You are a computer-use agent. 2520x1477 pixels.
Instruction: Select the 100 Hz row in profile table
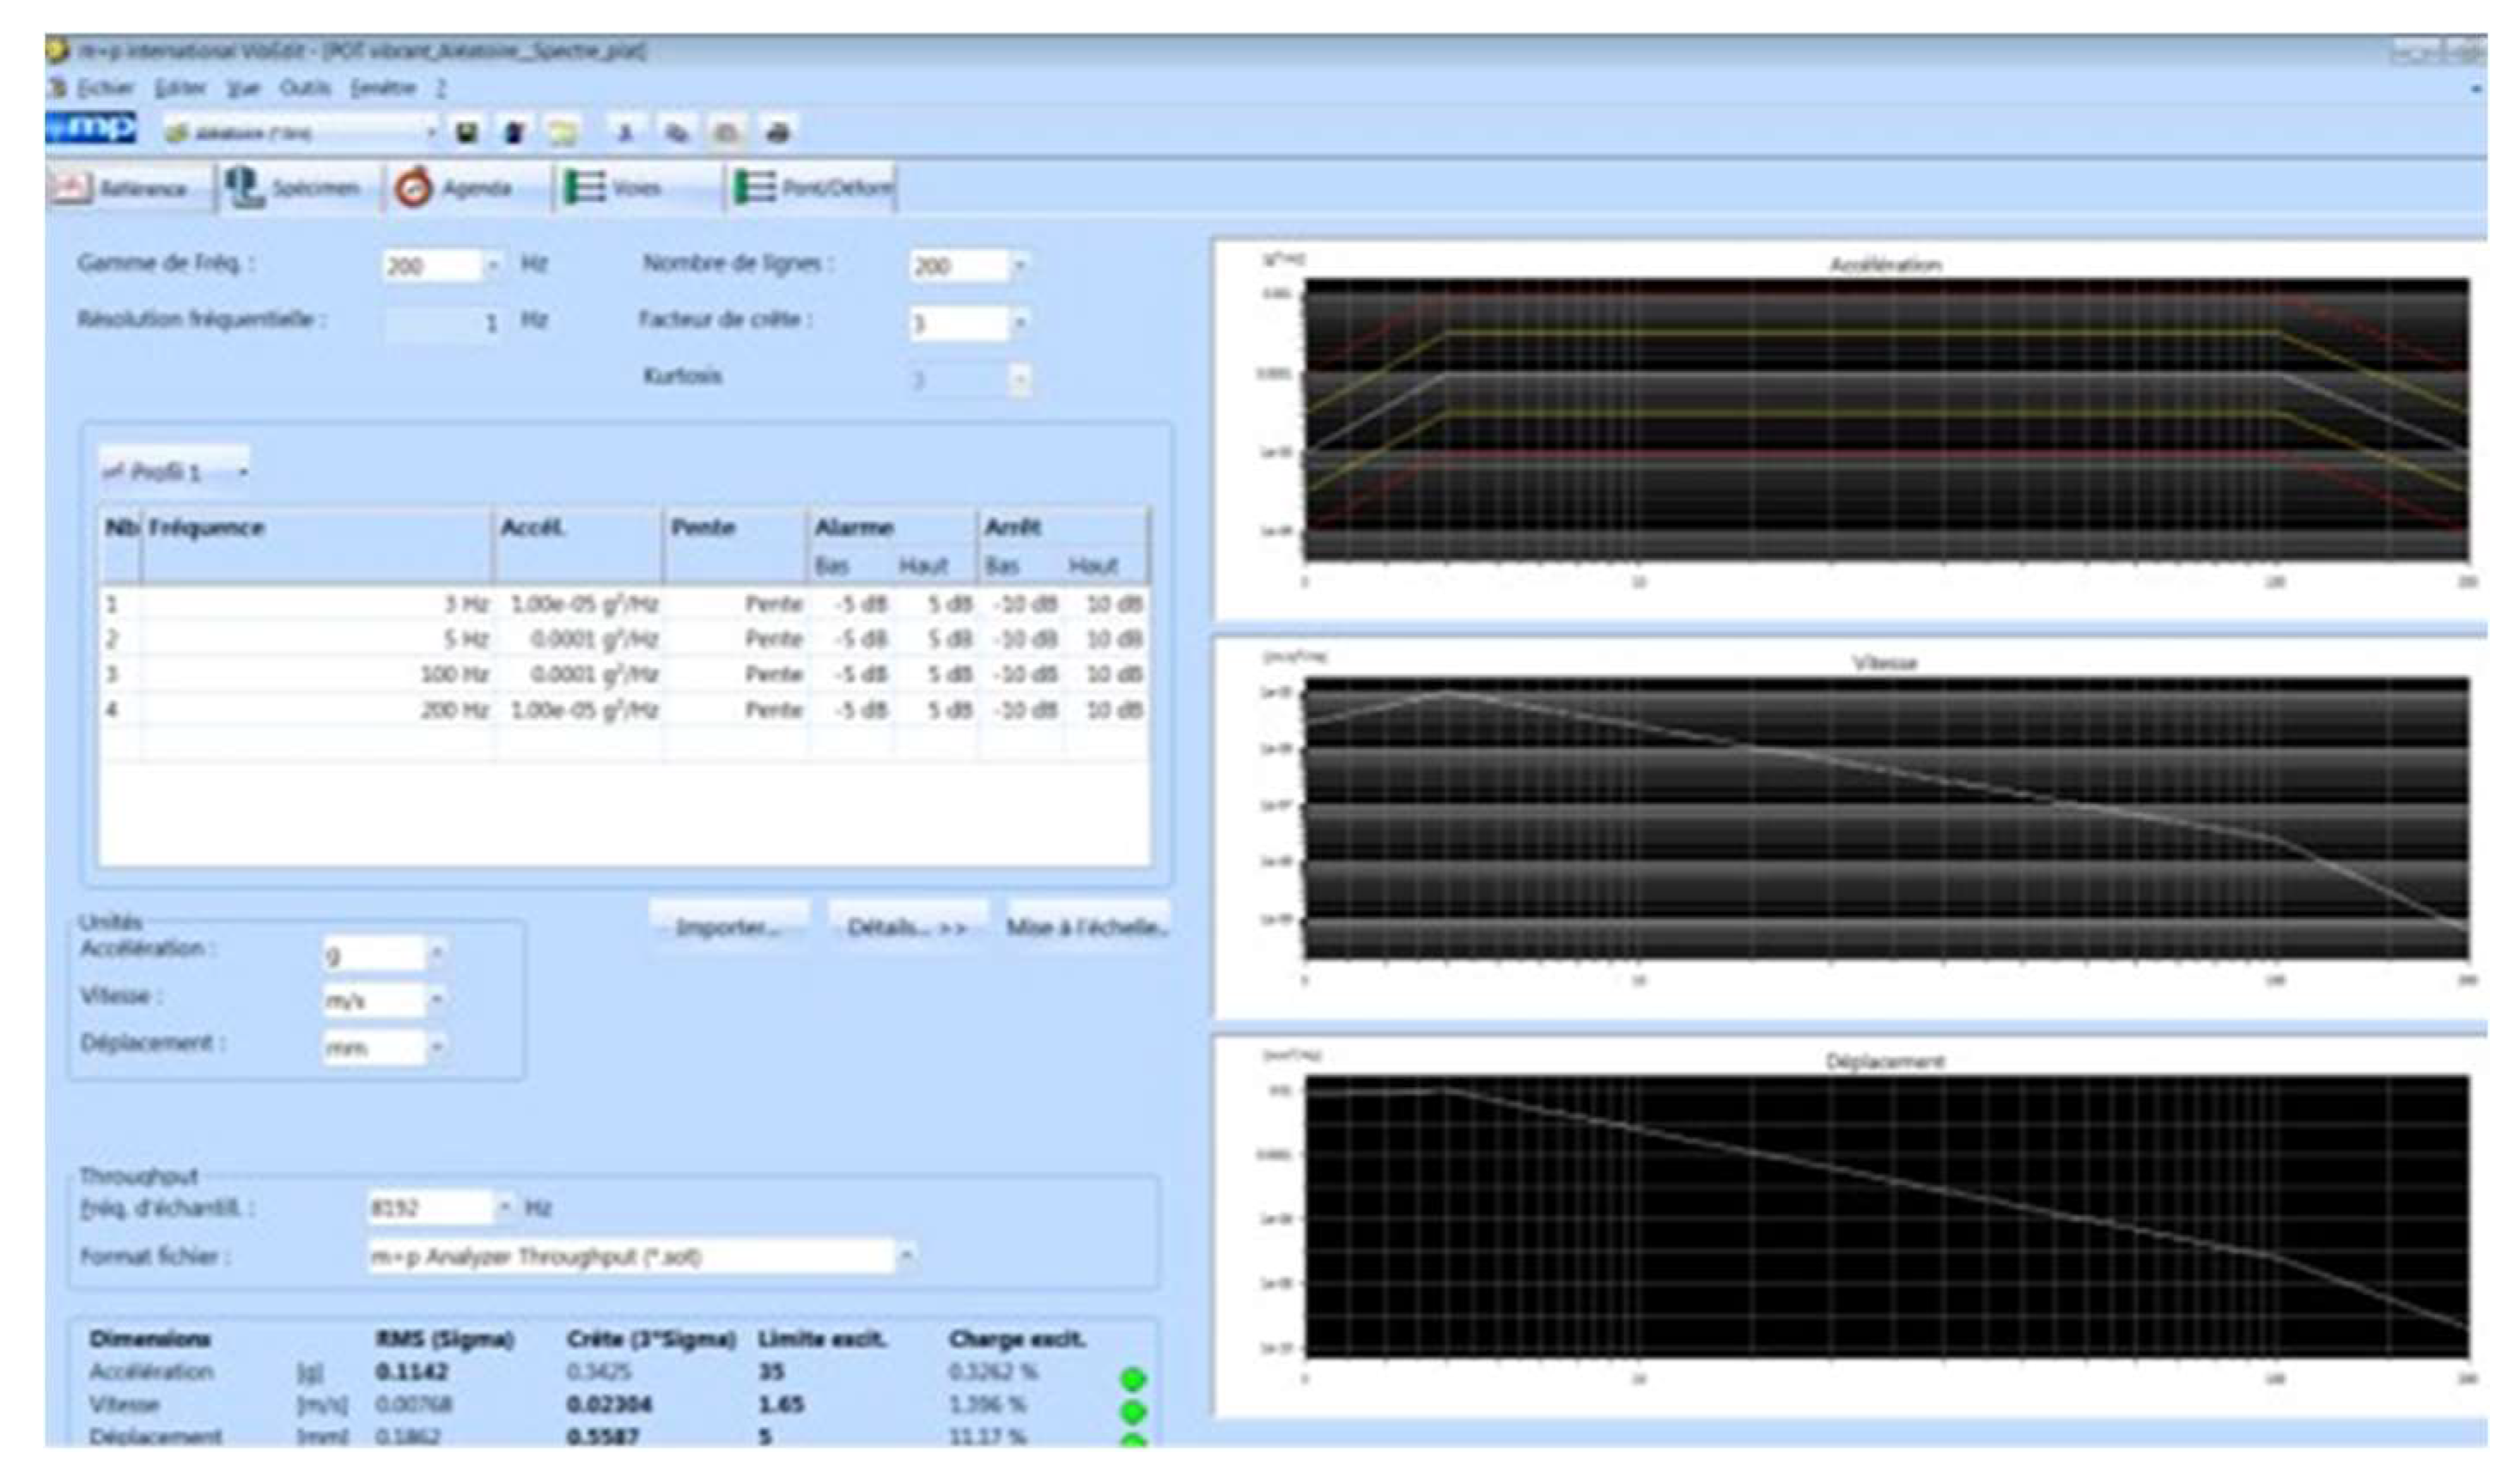tap(455, 675)
